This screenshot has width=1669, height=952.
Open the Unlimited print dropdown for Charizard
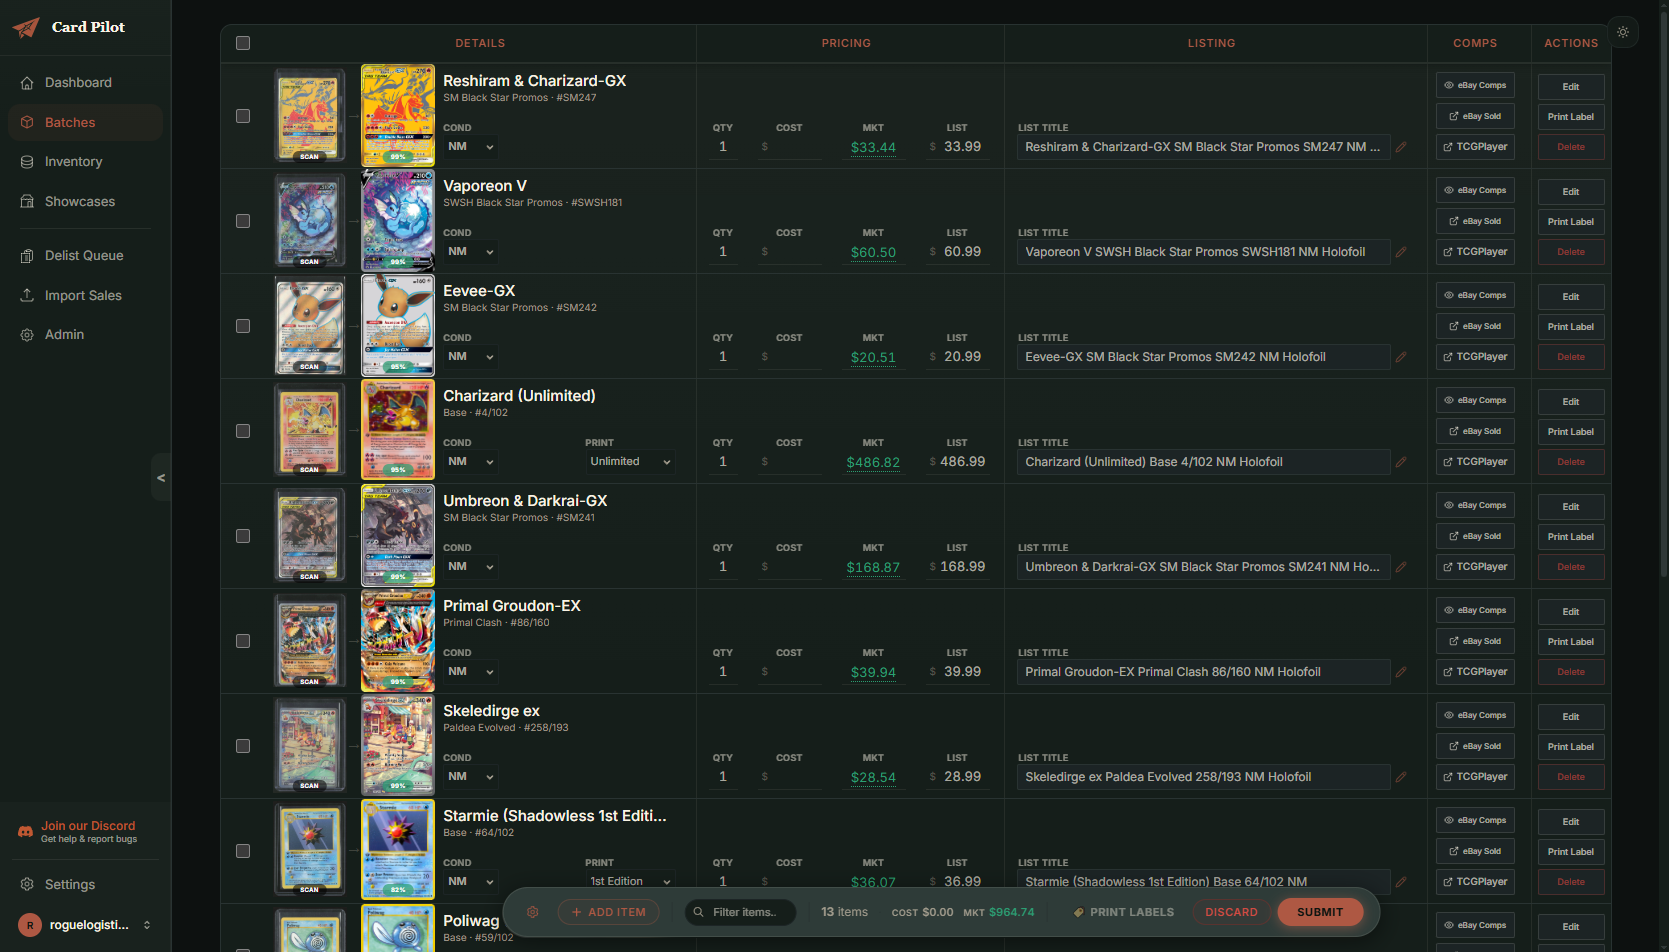[629, 461]
